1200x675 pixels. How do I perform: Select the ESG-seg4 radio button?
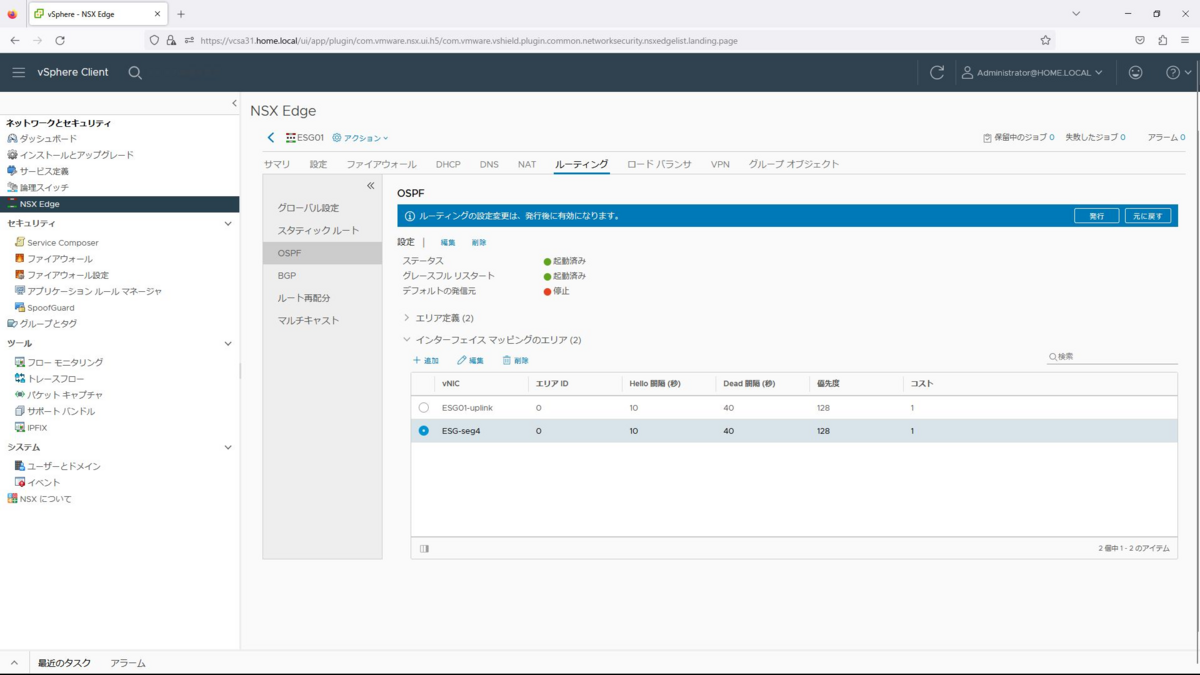tap(424, 431)
